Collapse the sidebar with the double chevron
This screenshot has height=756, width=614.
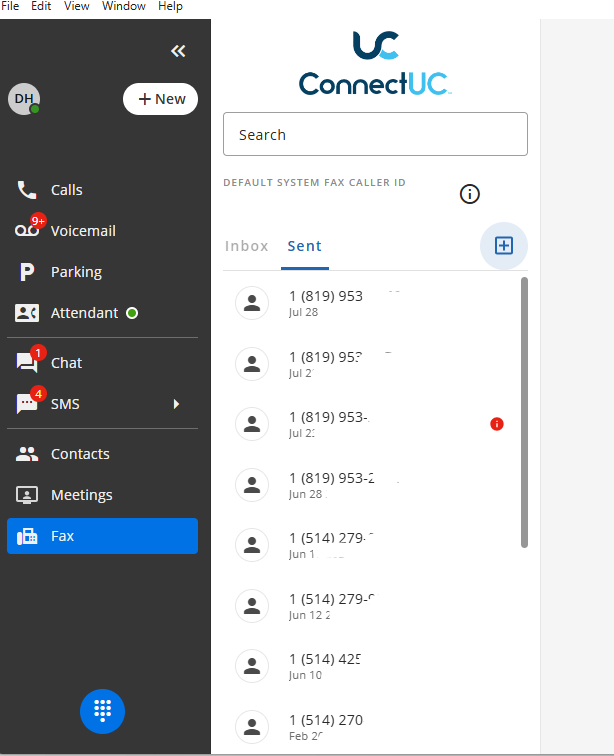pyautogui.click(x=178, y=51)
